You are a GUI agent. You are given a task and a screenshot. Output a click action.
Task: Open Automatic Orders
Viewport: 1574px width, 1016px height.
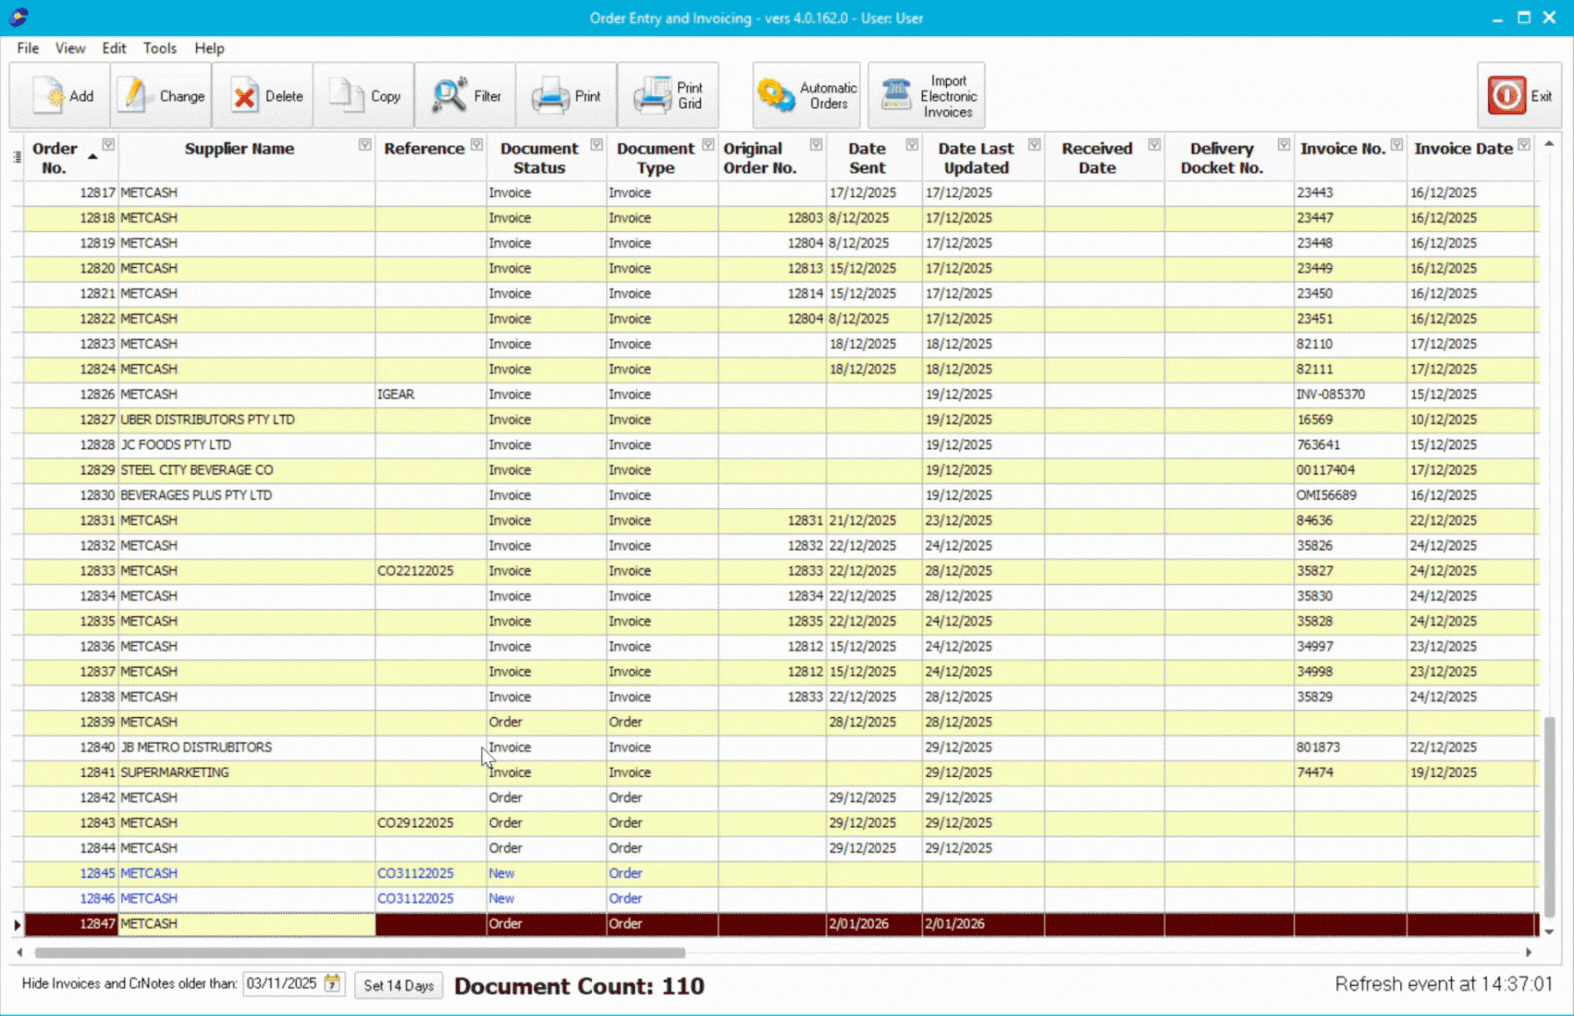pos(806,96)
